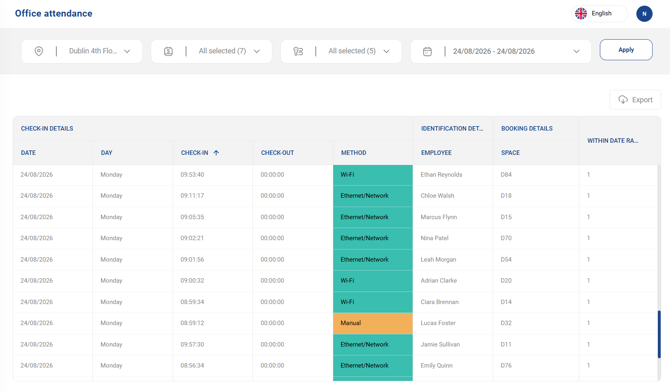Viewport: 670px width, 391px height.
Task: Click the employee badge filter icon
Action: coord(168,51)
